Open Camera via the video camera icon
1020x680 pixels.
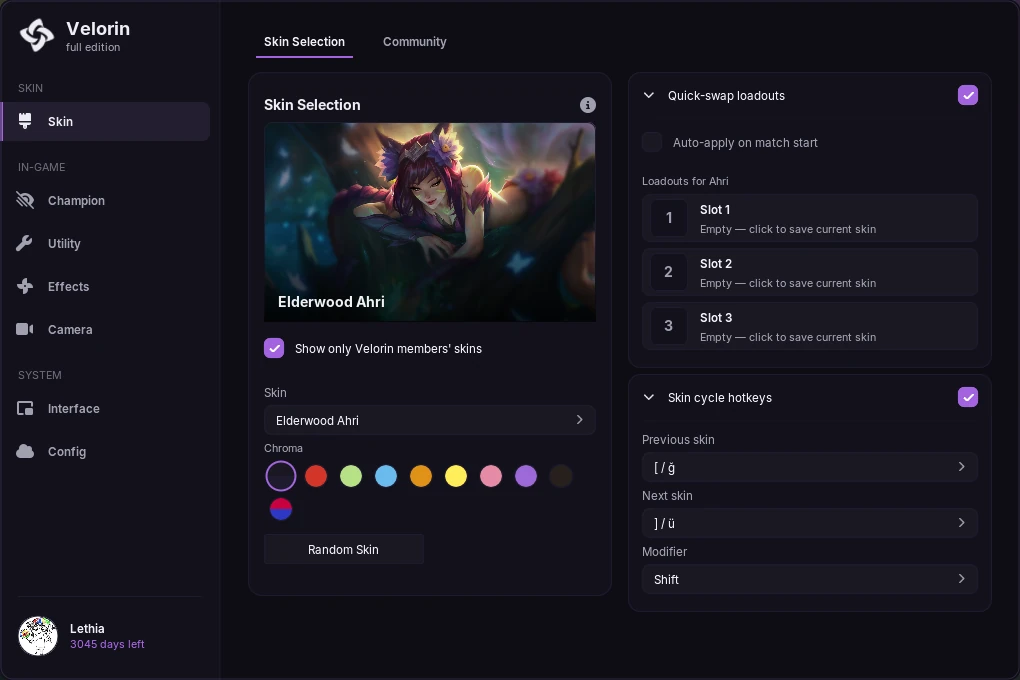click(25, 329)
